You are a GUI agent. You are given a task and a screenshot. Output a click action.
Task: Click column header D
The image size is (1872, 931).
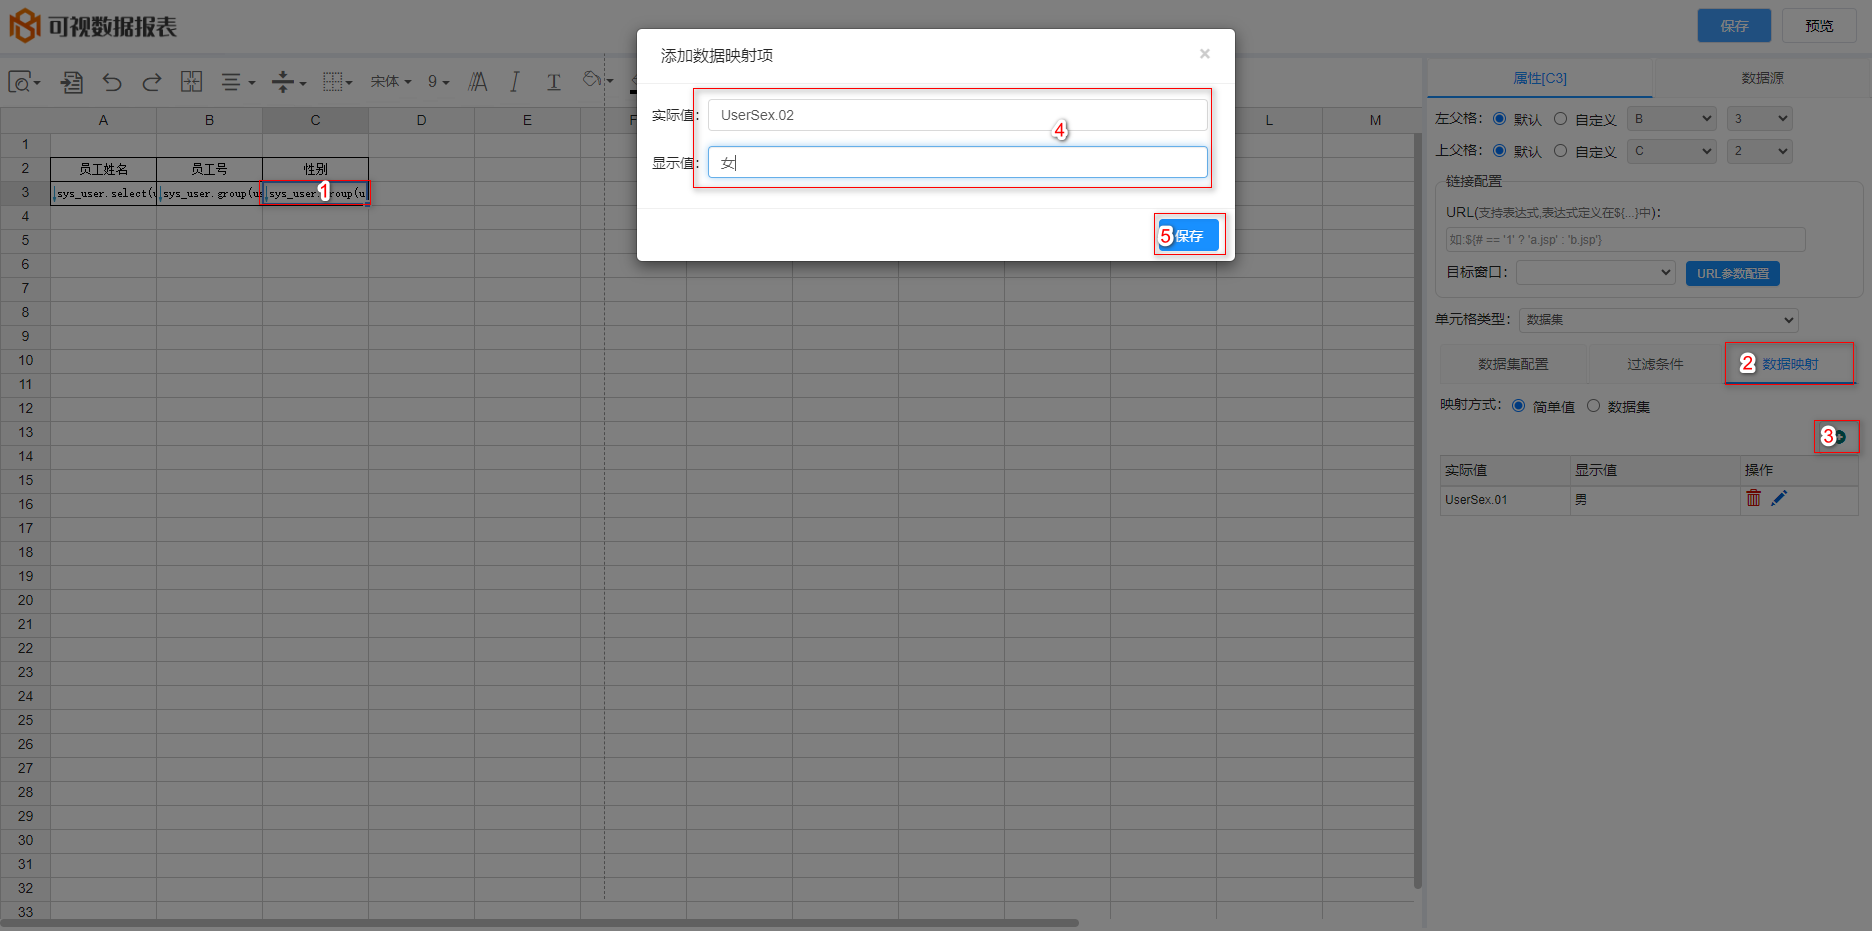tap(422, 120)
